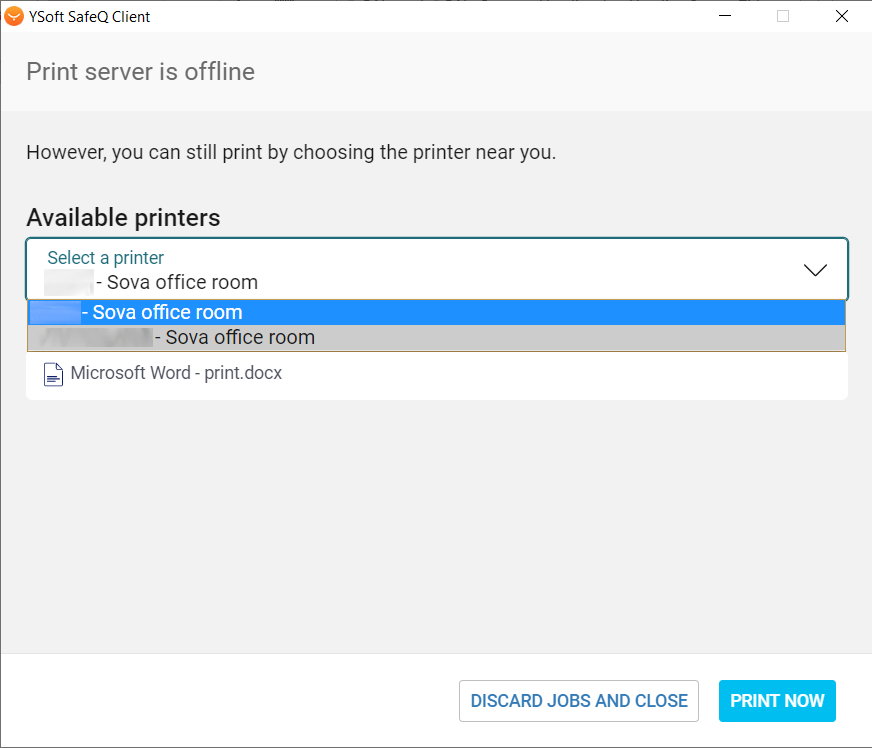
Task: Click the "YSoft SafeQ Client" title bar text
Action: coord(90,16)
